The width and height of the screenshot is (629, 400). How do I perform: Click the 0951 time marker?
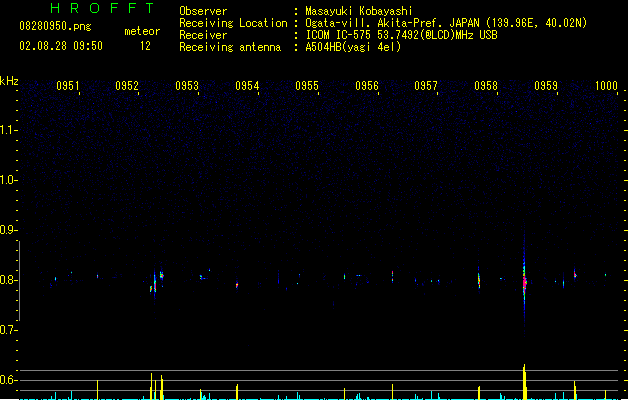[x=67, y=86]
